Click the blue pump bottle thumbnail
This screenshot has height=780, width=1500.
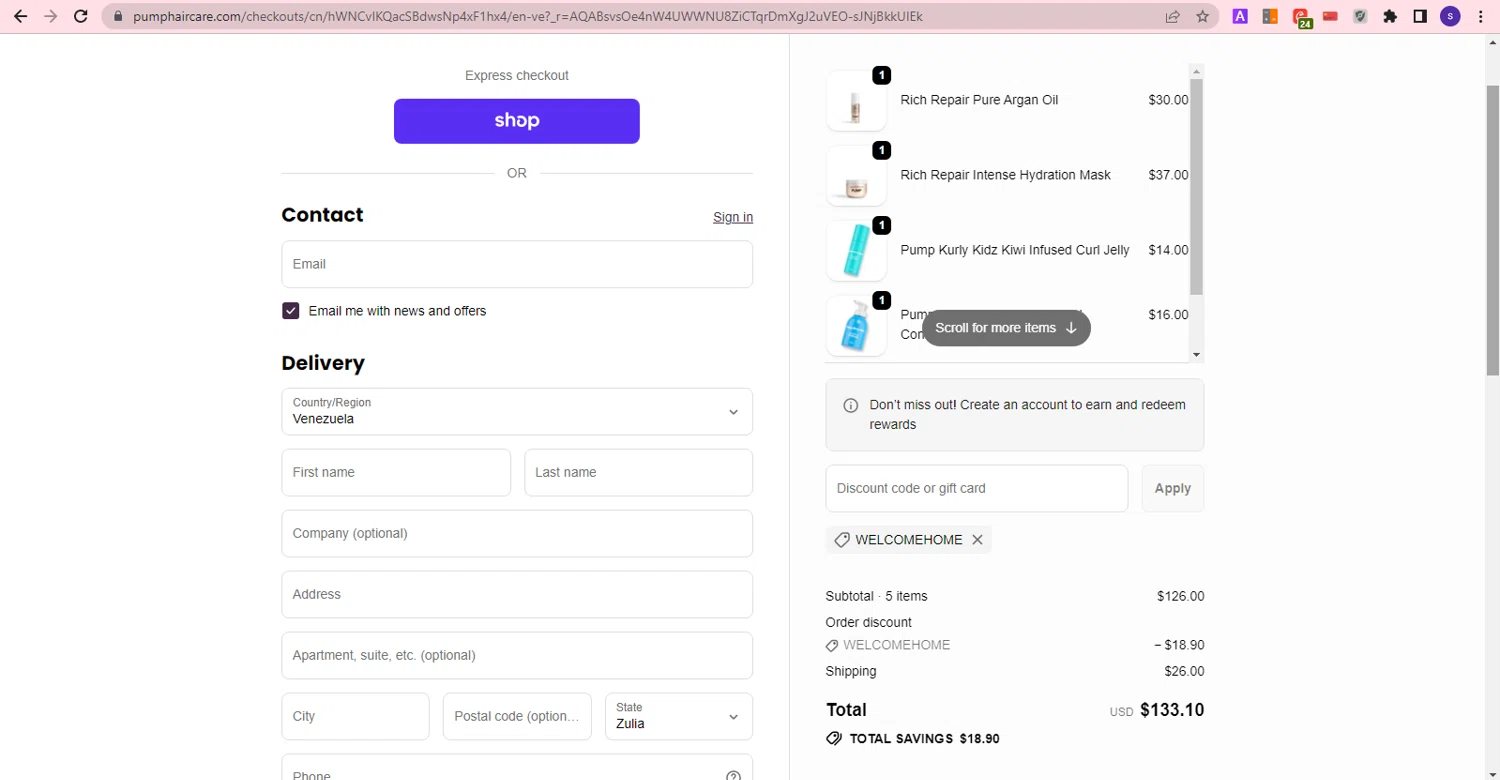(x=856, y=326)
